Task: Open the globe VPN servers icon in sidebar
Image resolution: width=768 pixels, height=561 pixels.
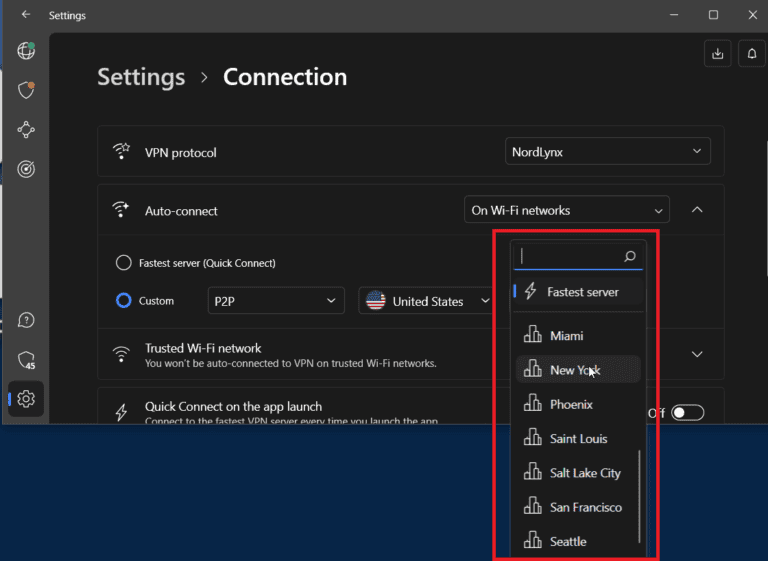Action: click(x=26, y=51)
